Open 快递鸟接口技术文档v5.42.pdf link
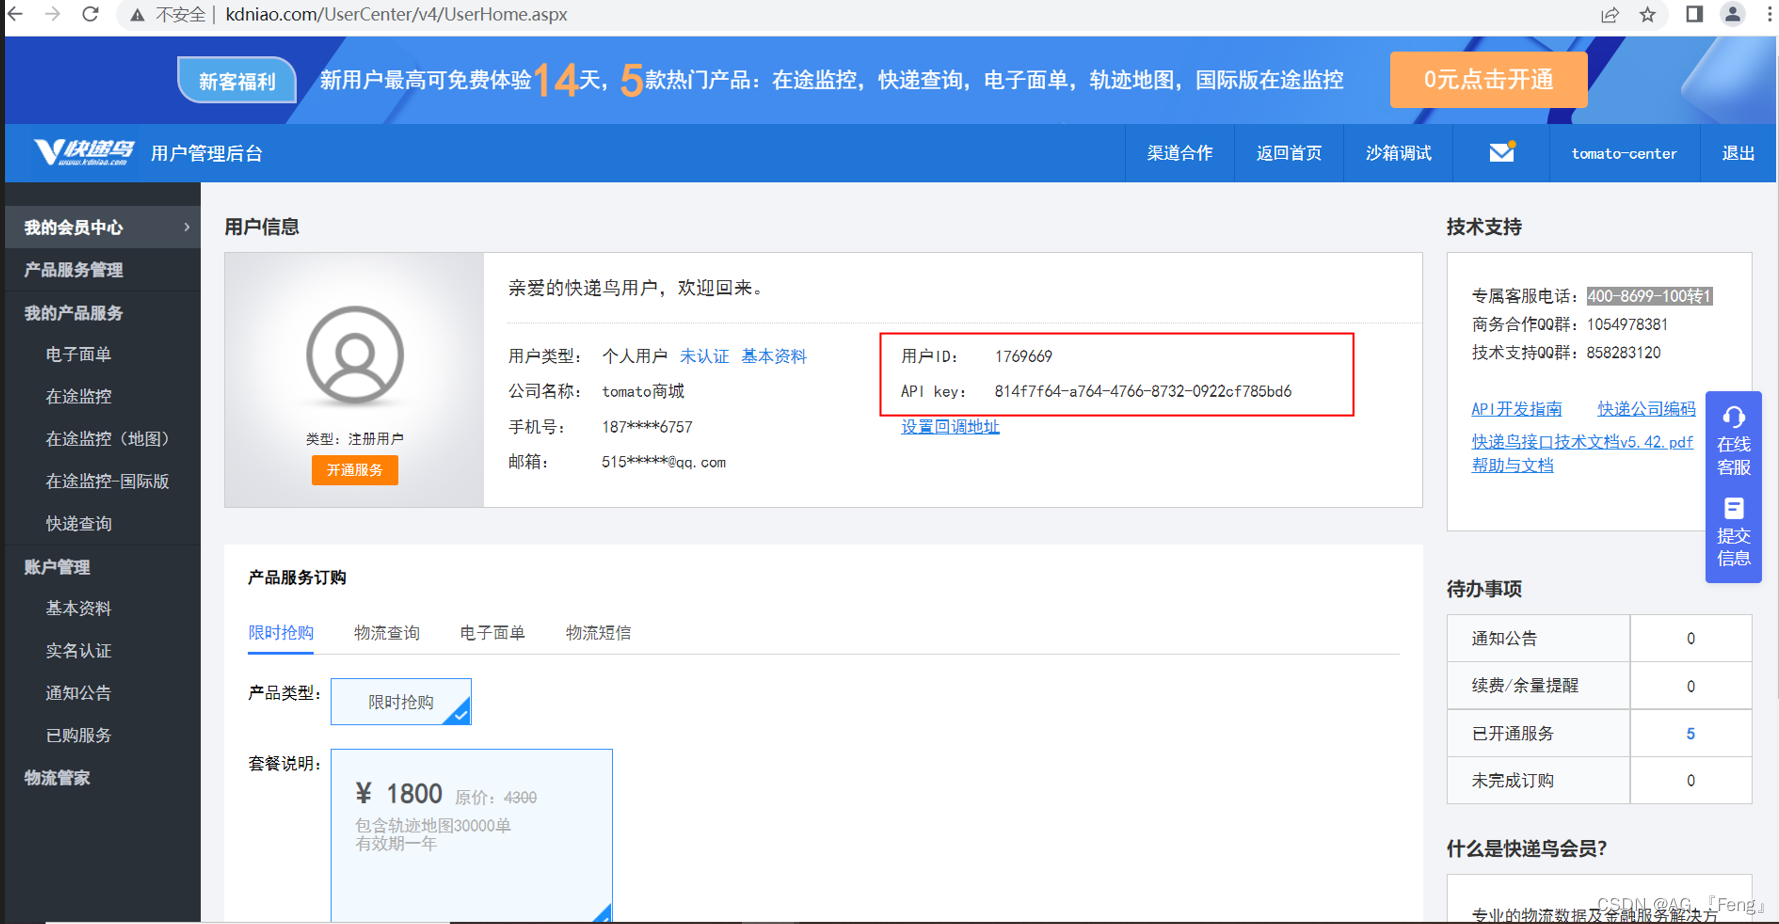 [x=1582, y=442]
